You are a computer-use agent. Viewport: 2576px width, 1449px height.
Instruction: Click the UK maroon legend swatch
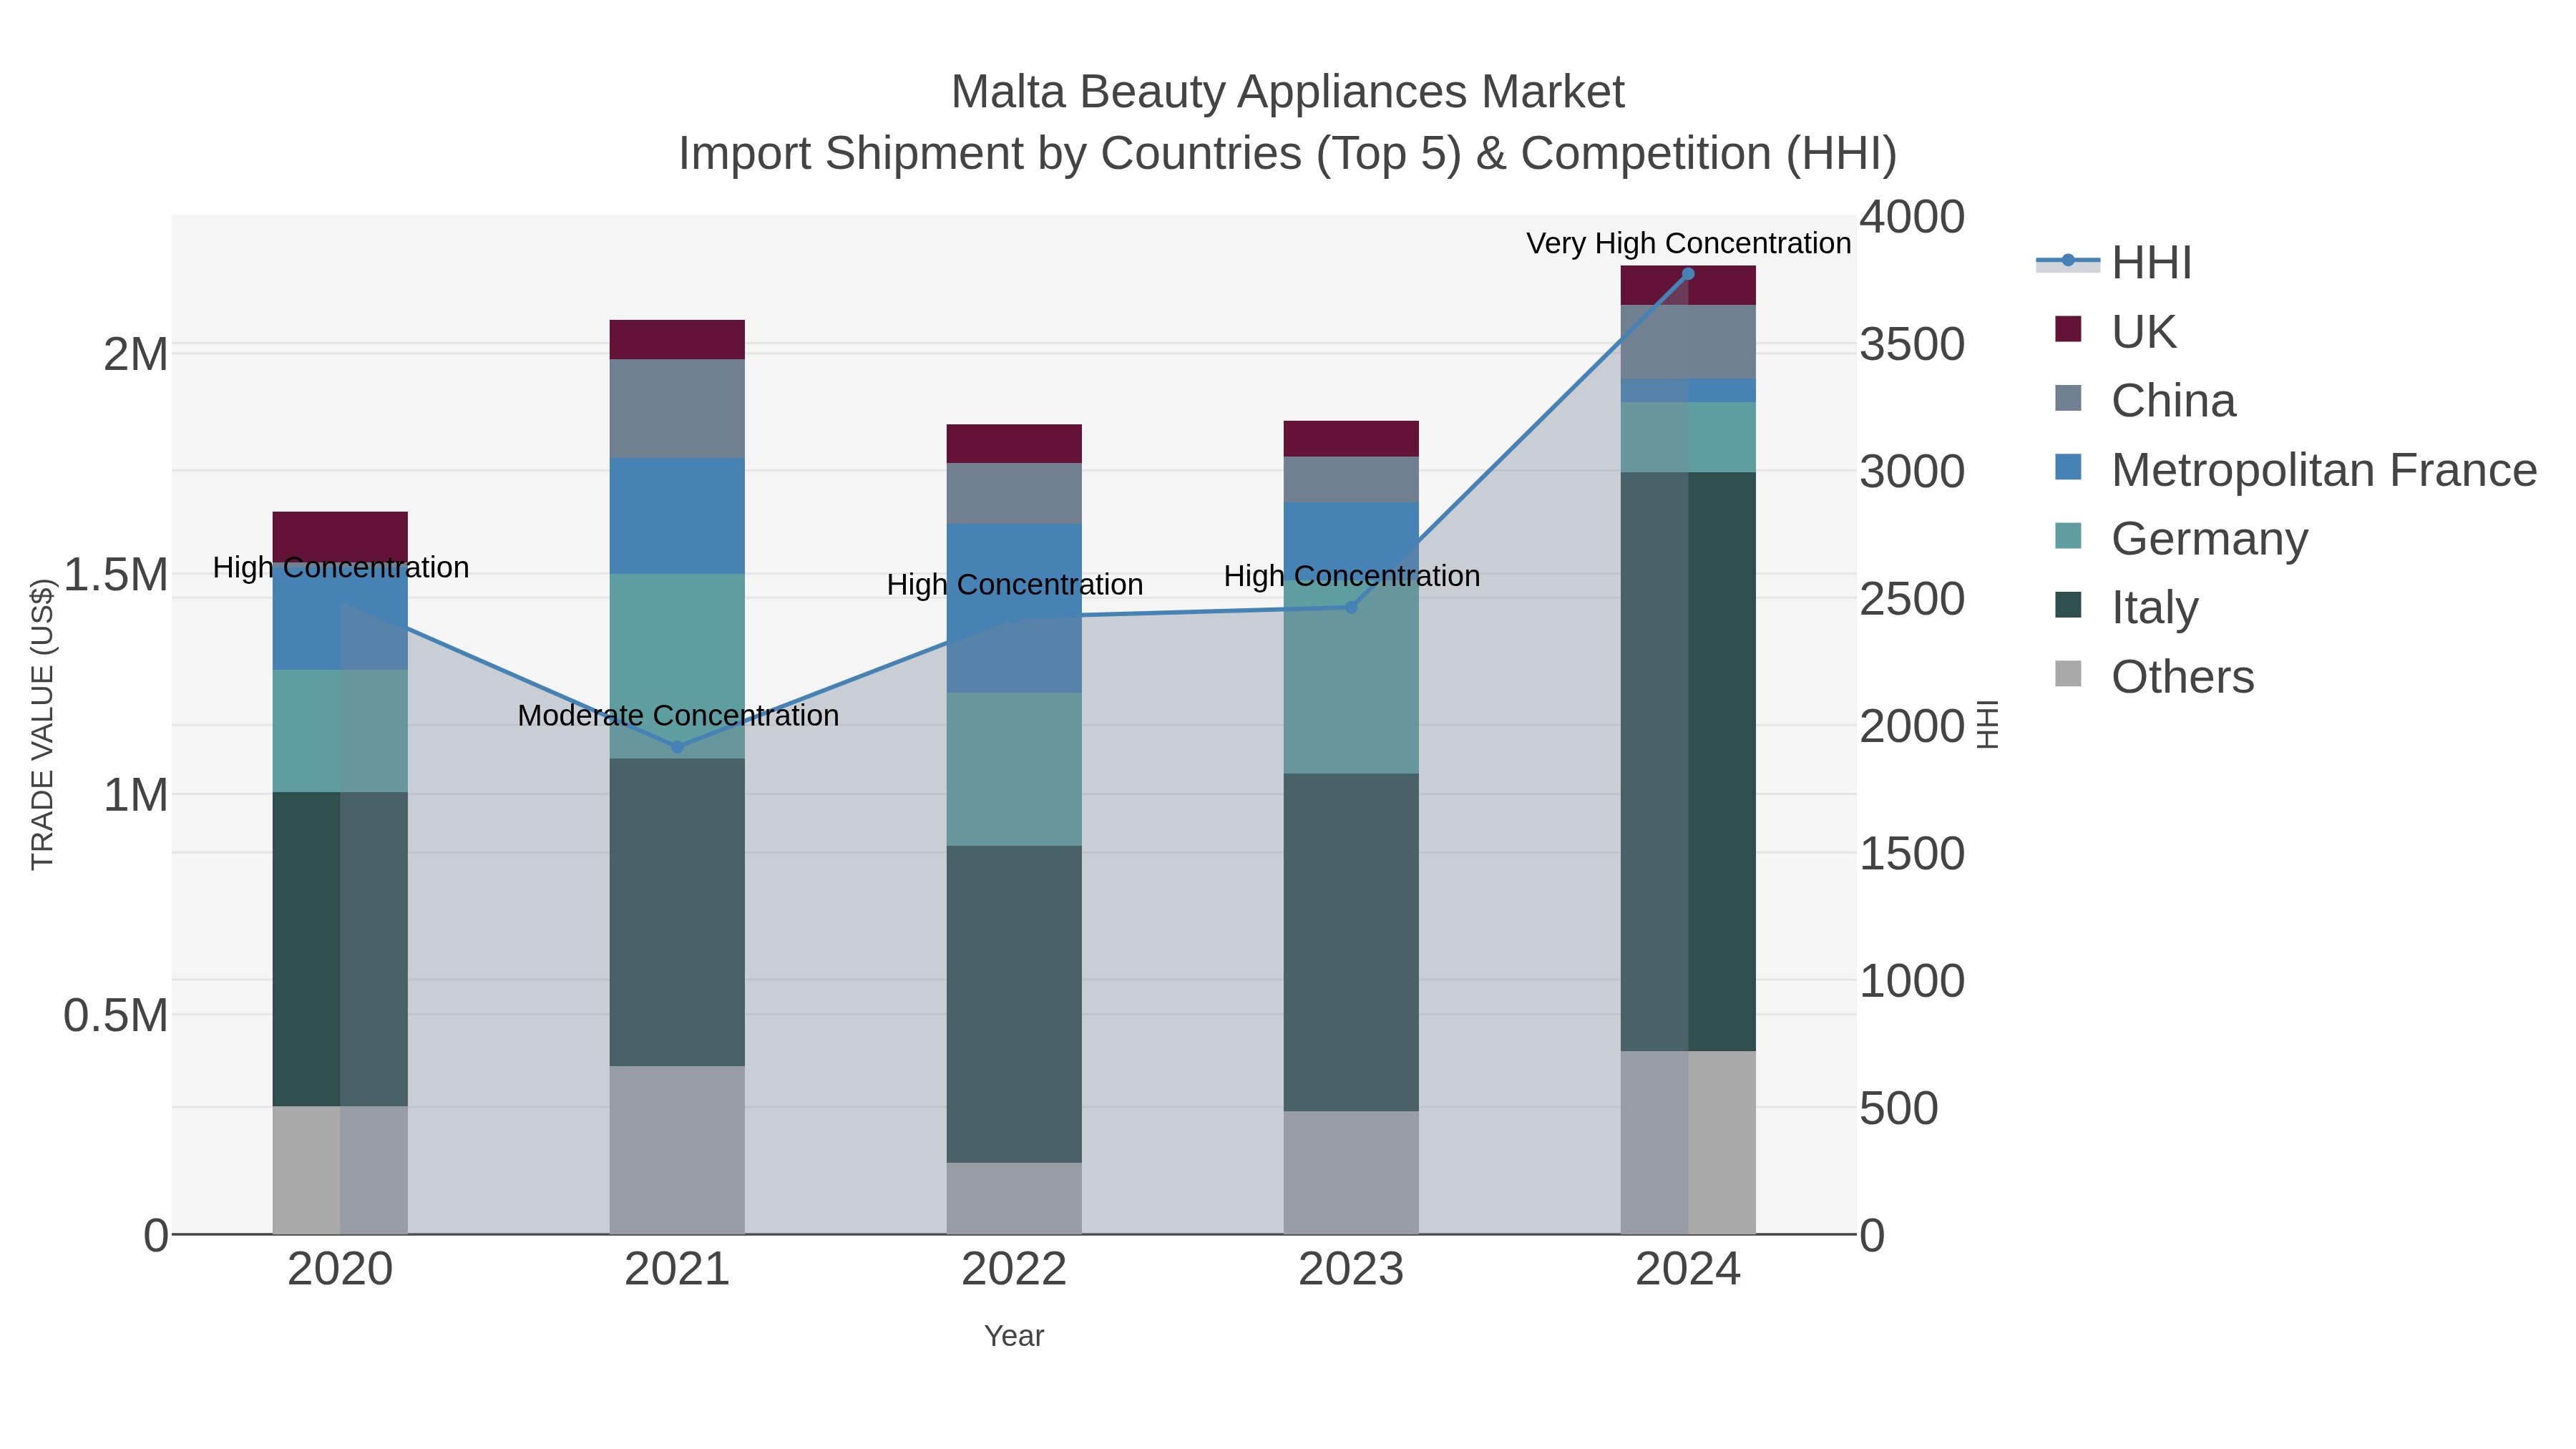pos(2068,329)
